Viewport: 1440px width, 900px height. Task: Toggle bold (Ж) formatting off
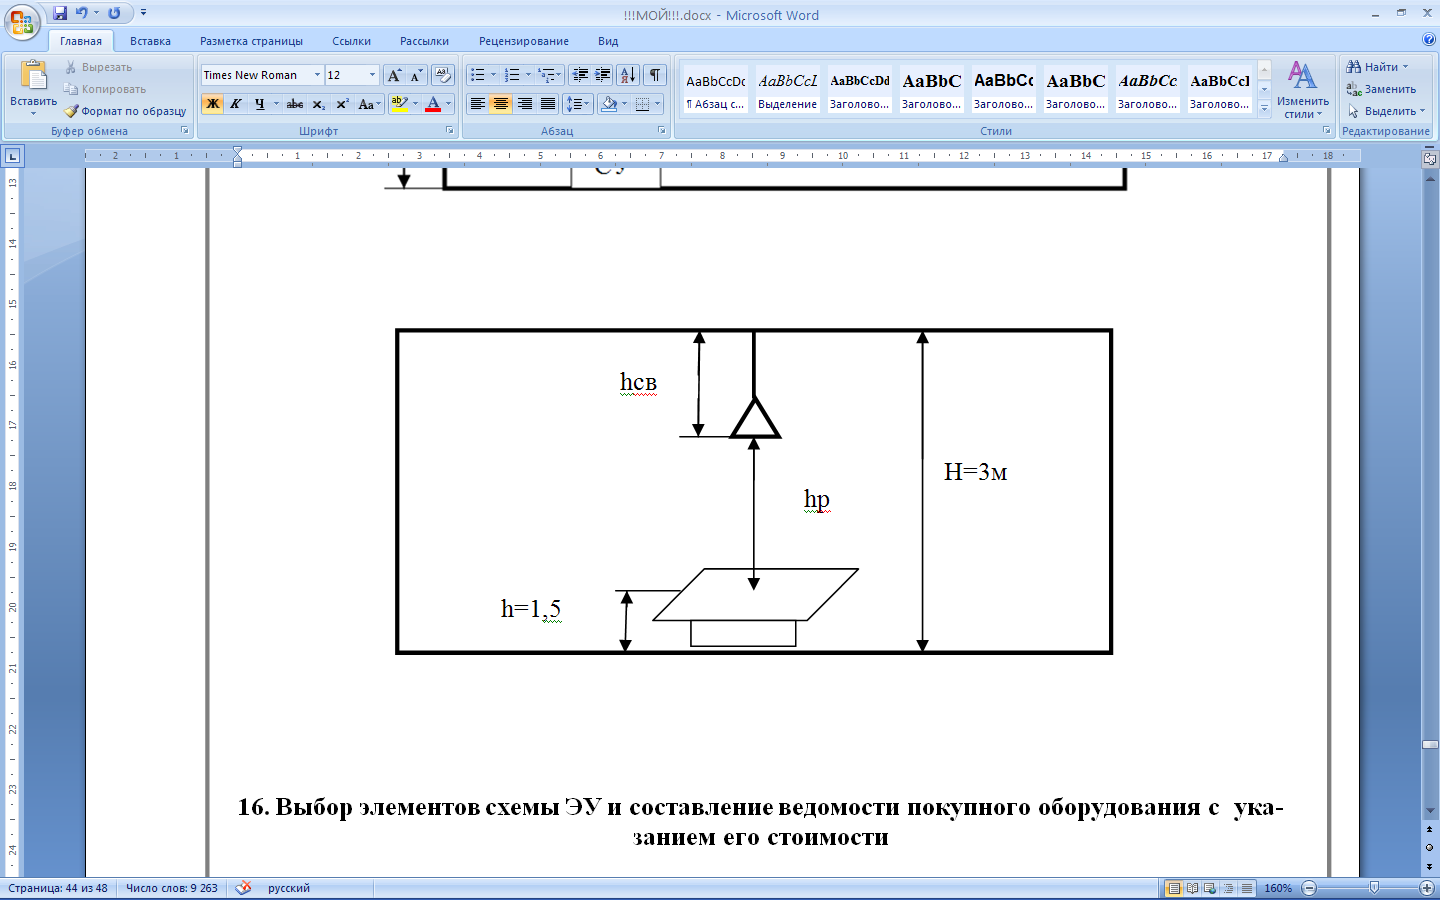(212, 104)
